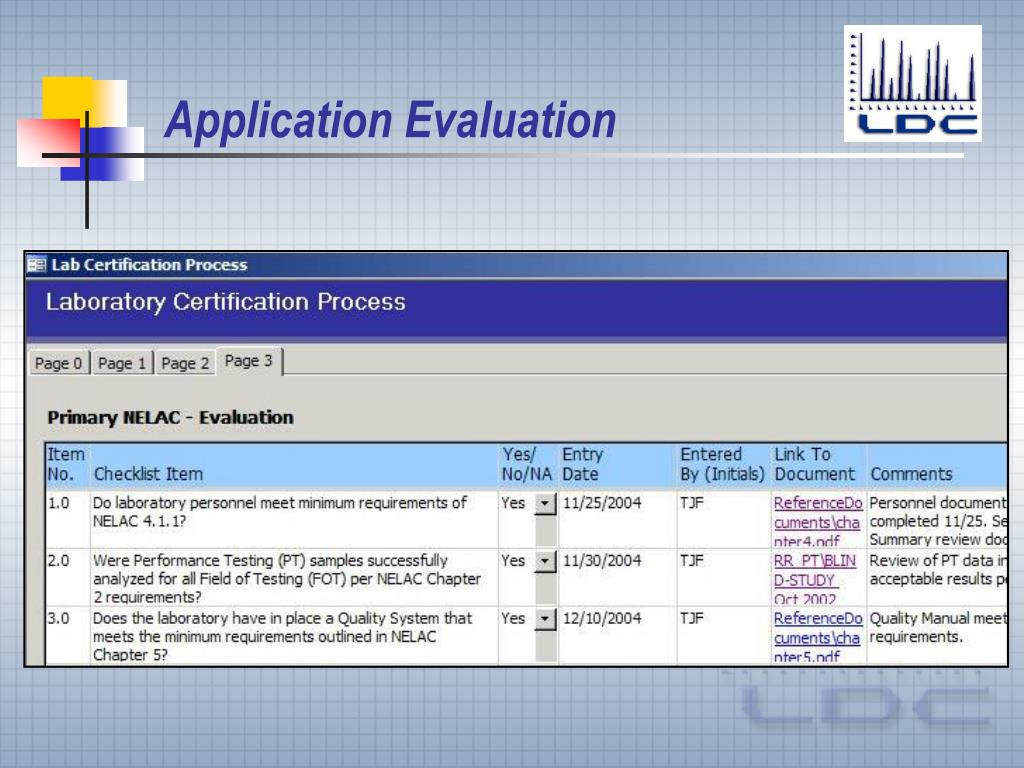Screen dimensions: 1024x768
Task: Click the LDC logo image
Action: (x=912, y=84)
